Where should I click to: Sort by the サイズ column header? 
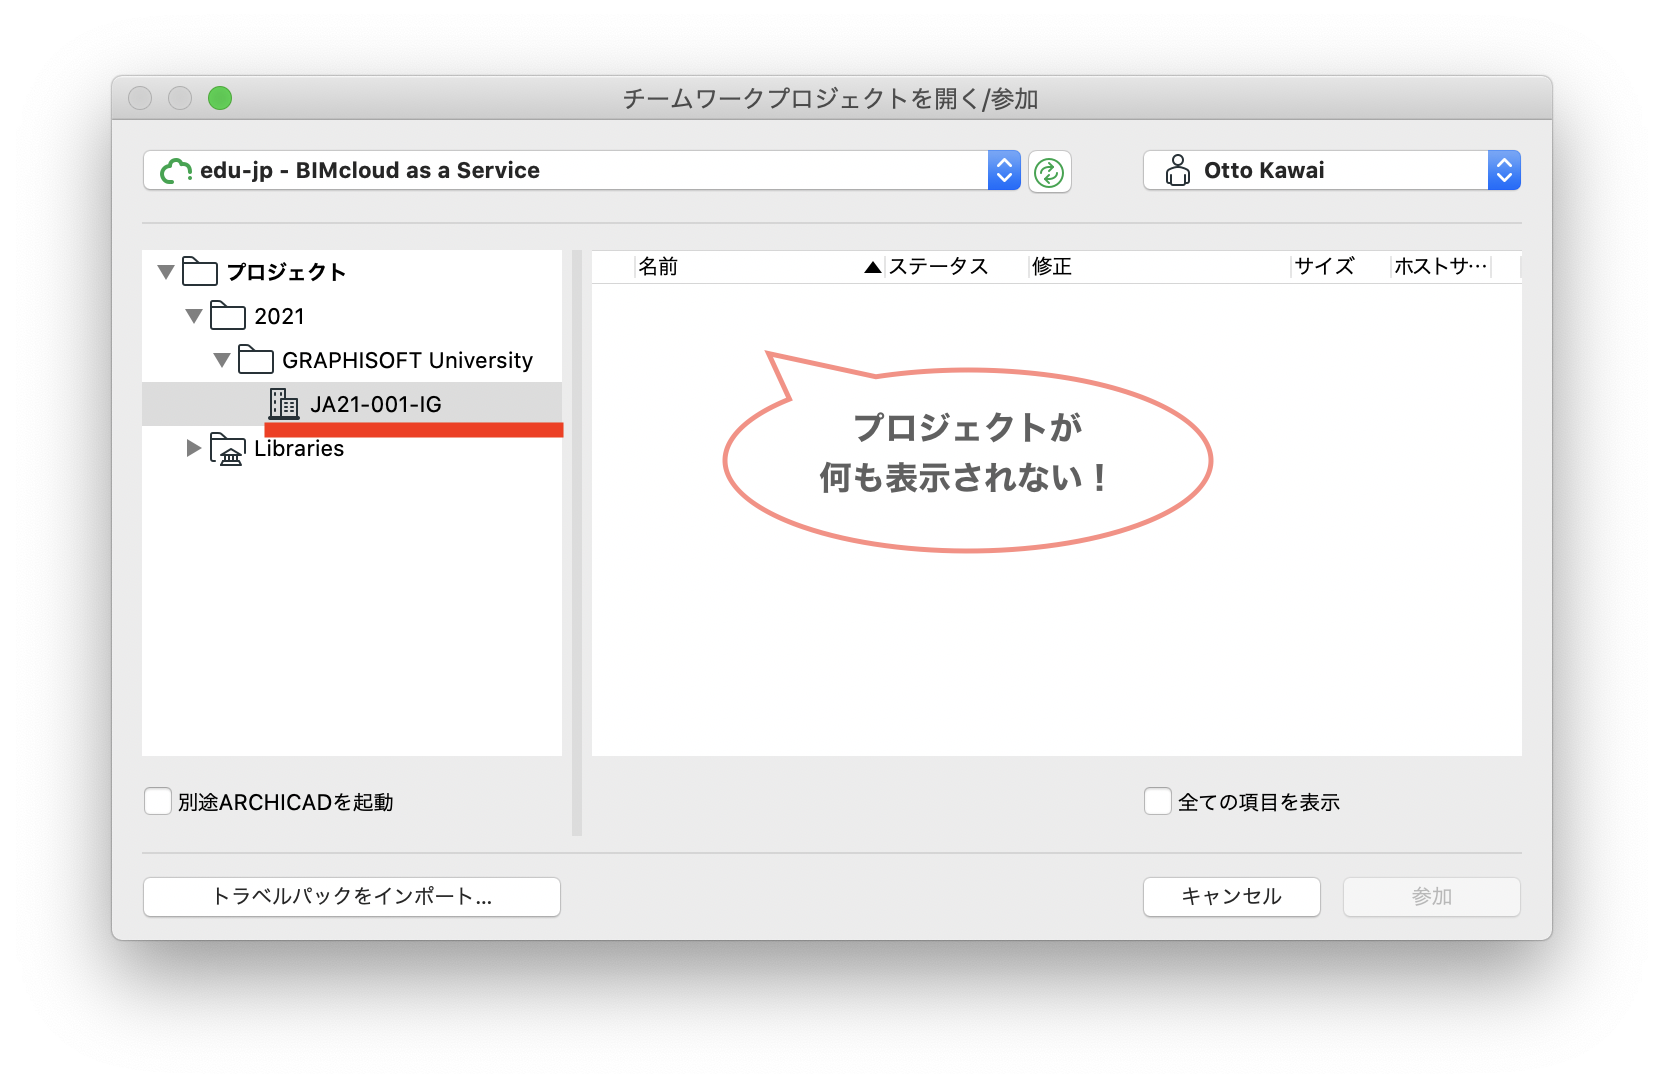[x=1325, y=266]
